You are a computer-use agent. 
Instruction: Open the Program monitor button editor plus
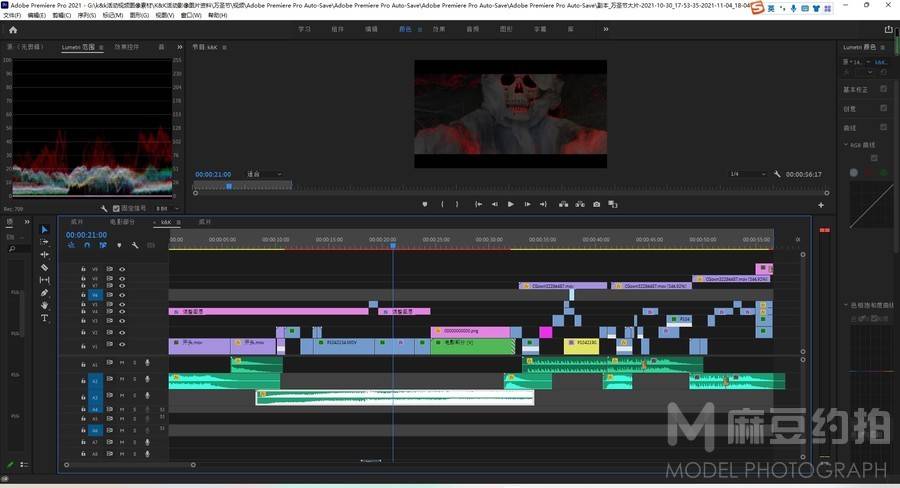[821, 205]
